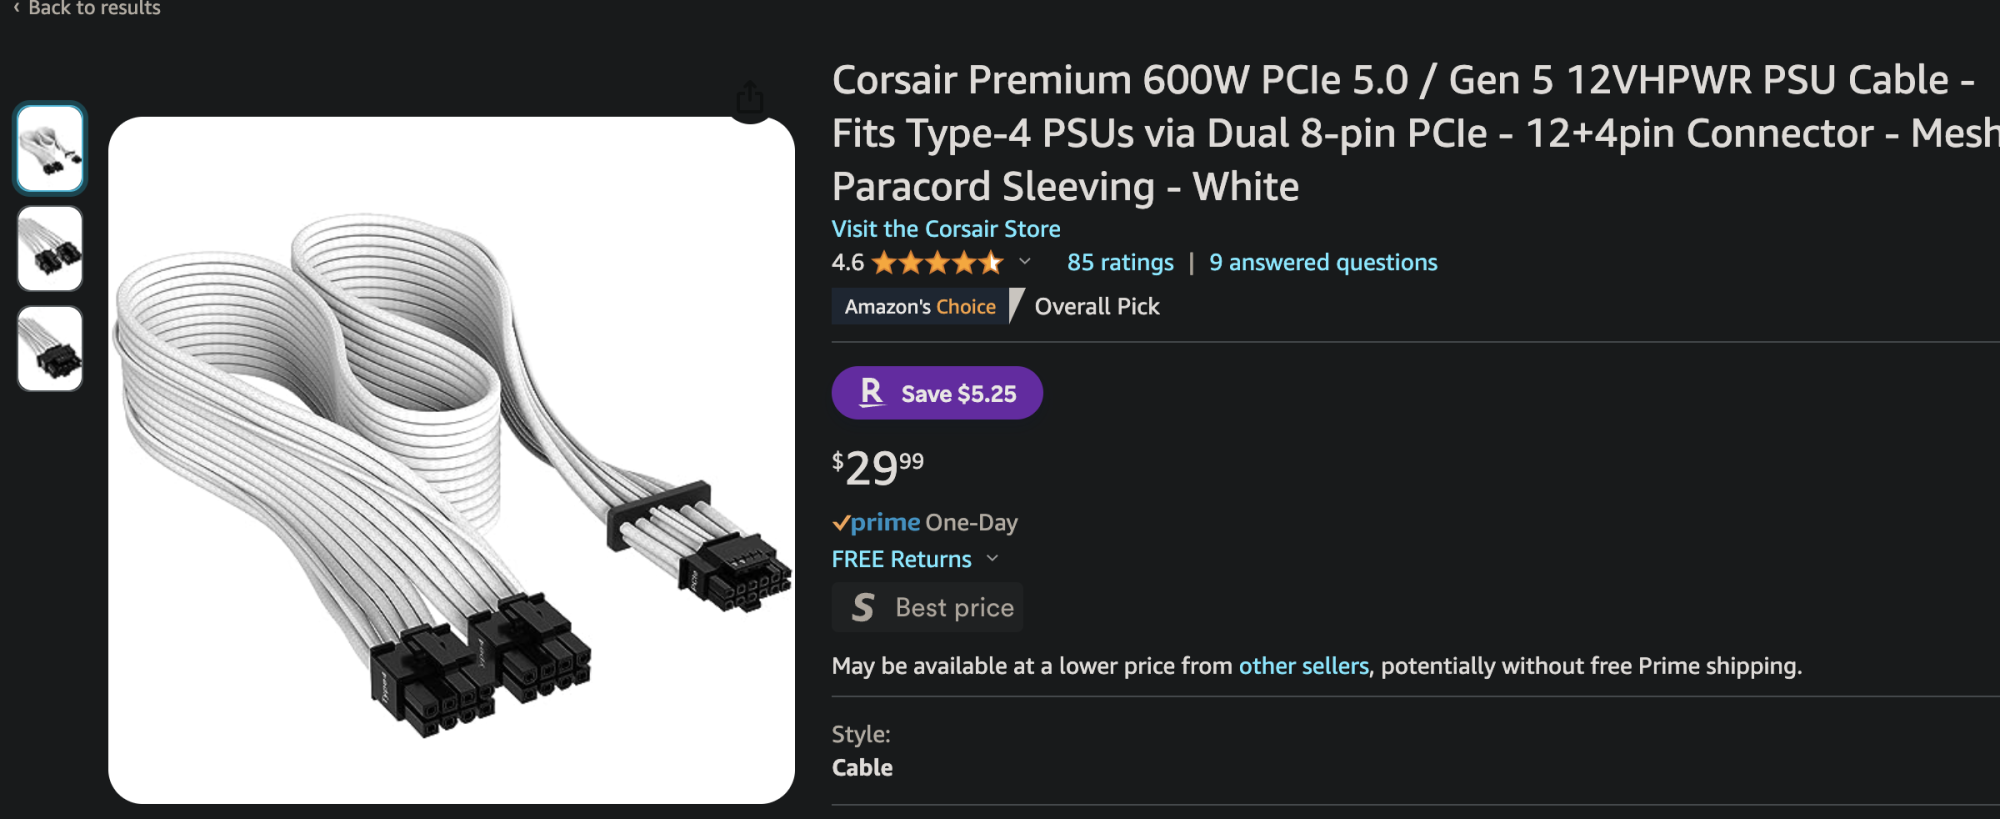Click the share icon above the product image
2000x819 pixels.
749,98
